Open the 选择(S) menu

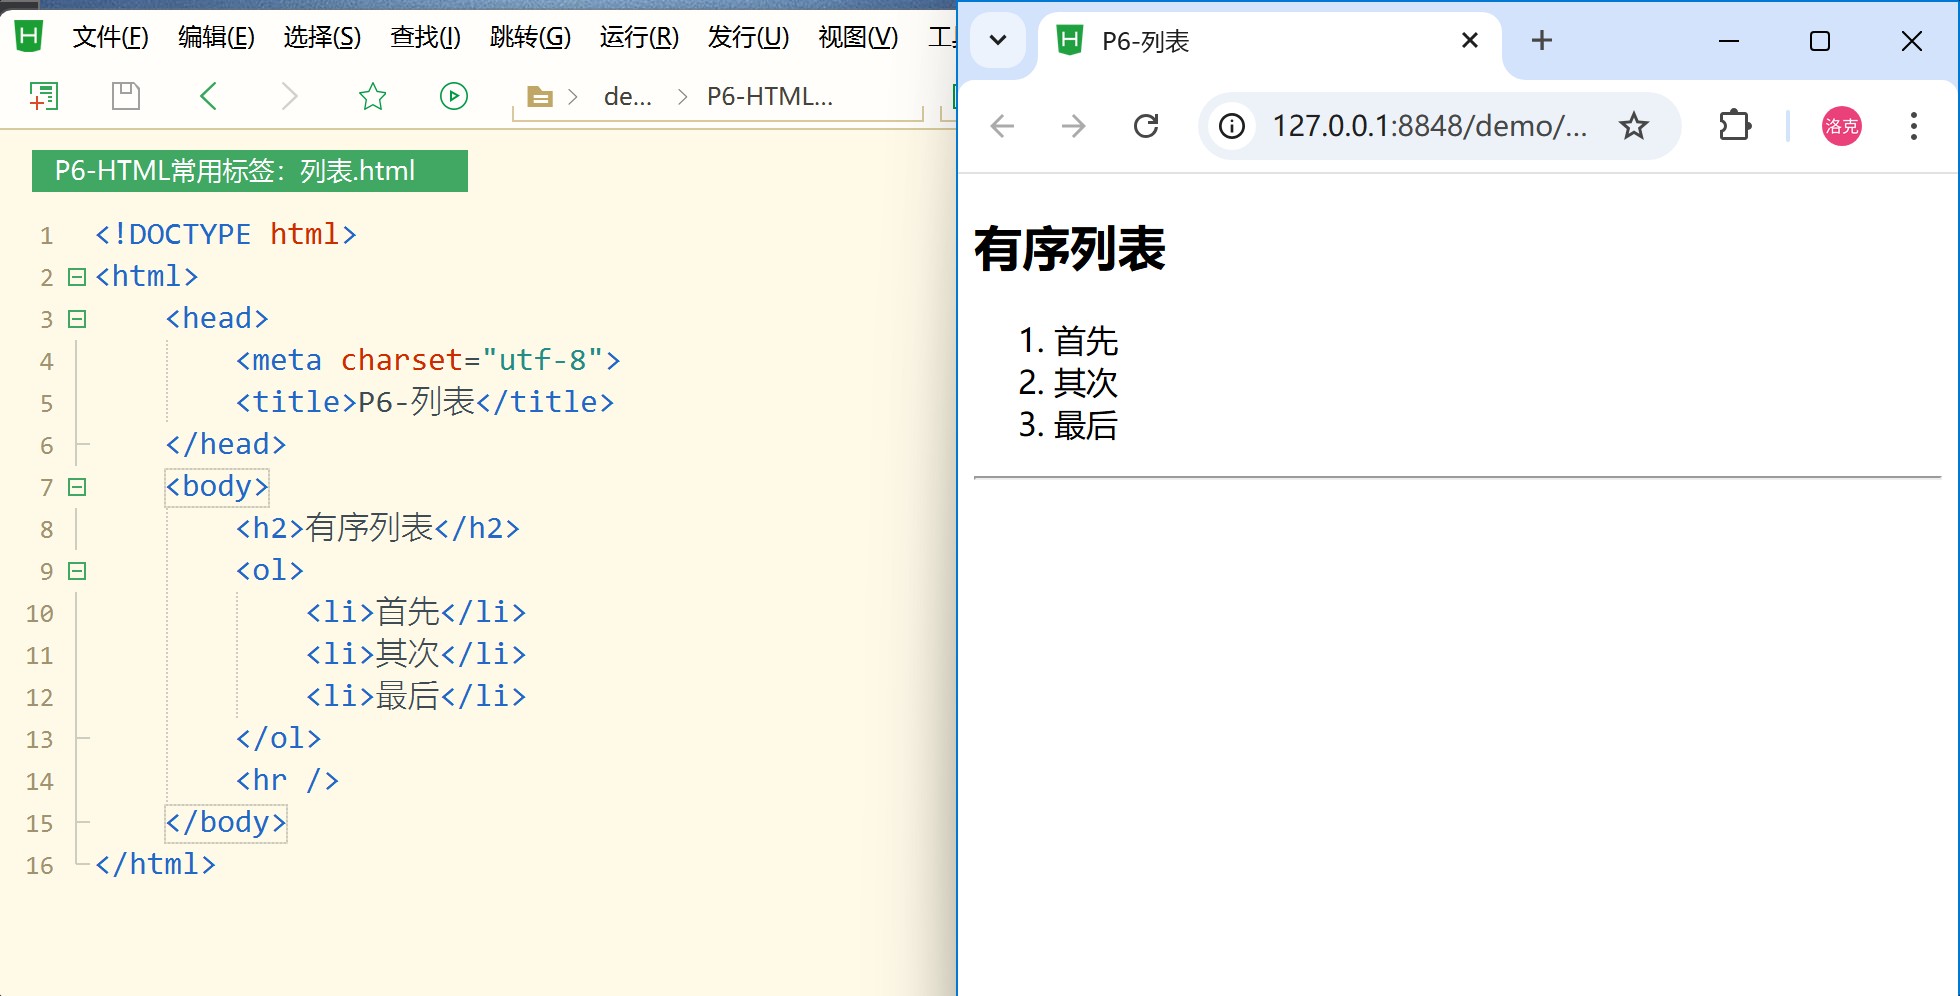322,38
